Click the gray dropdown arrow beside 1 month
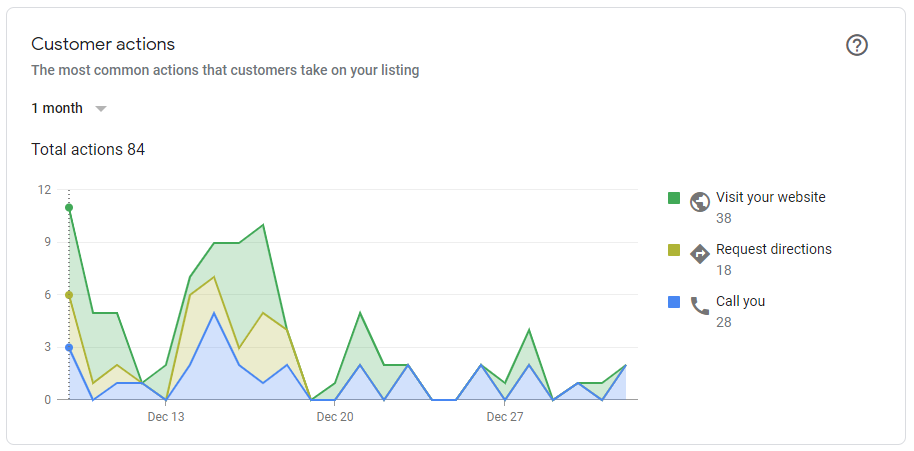 (101, 109)
